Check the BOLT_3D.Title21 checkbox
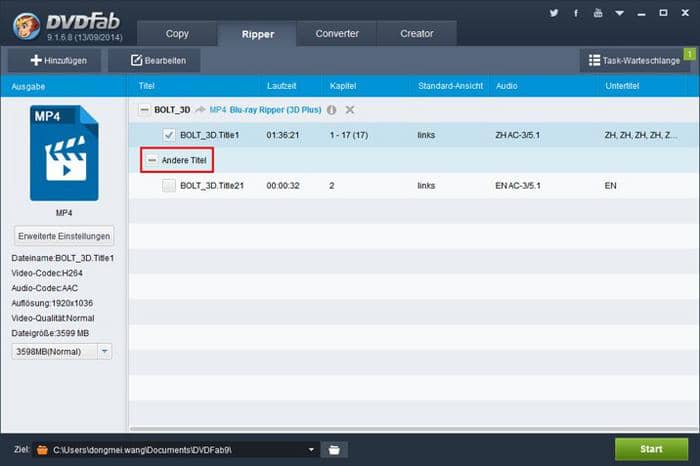 [169, 186]
